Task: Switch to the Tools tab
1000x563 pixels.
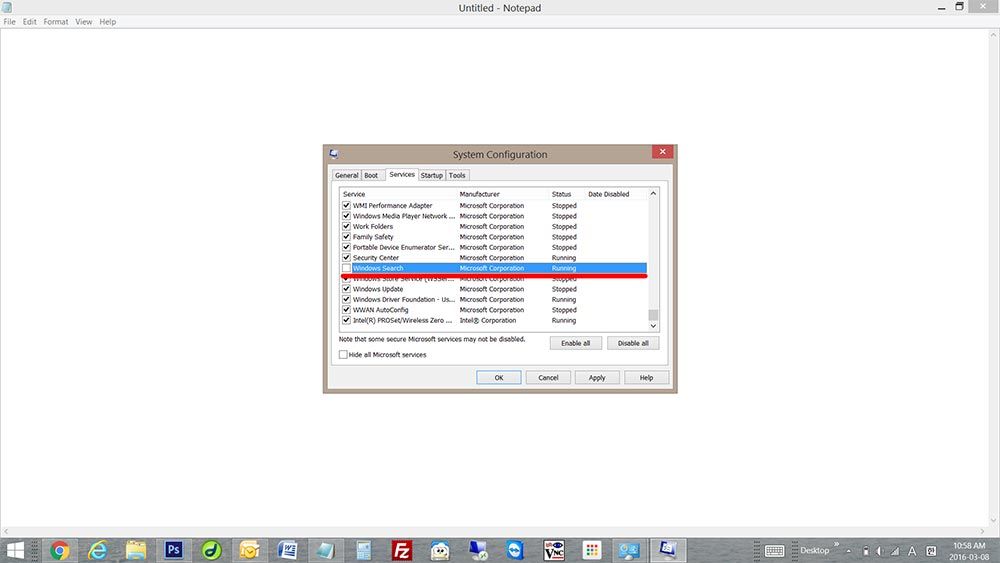Action: pos(457,175)
